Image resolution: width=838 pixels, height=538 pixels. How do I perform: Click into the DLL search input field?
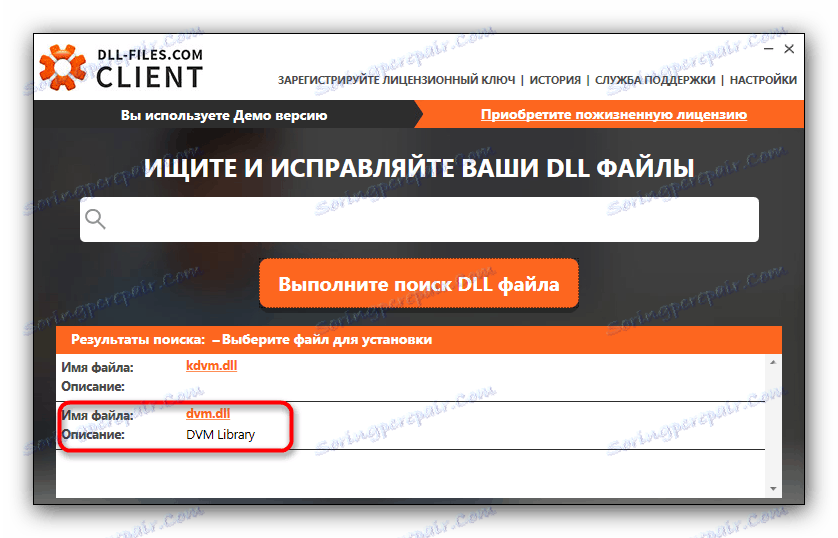tap(419, 219)
